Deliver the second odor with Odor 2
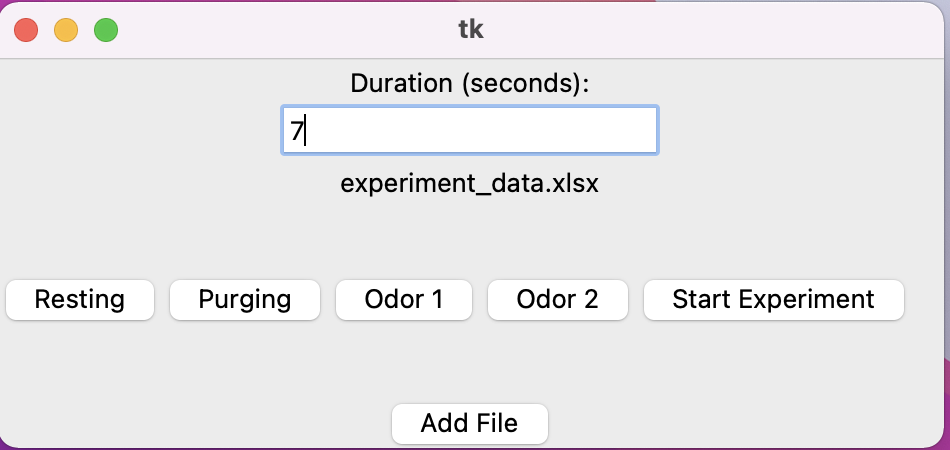The width and height of the screenshot is (950, 450). [x=557, y=299]
